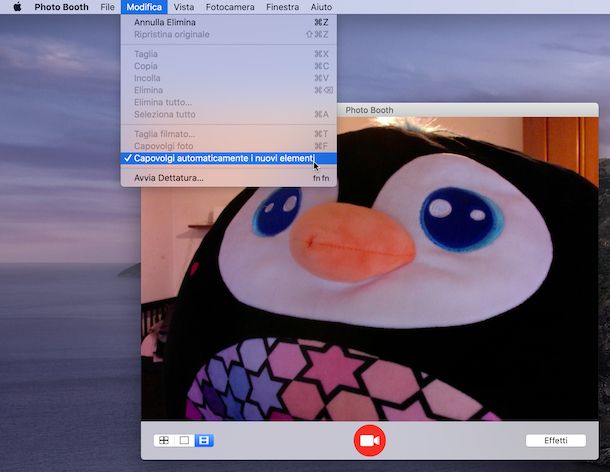Open the Aiuto help menu
The width and height of the screenshot is (610, 472).
pyautogui.click(x=321, y=7)
